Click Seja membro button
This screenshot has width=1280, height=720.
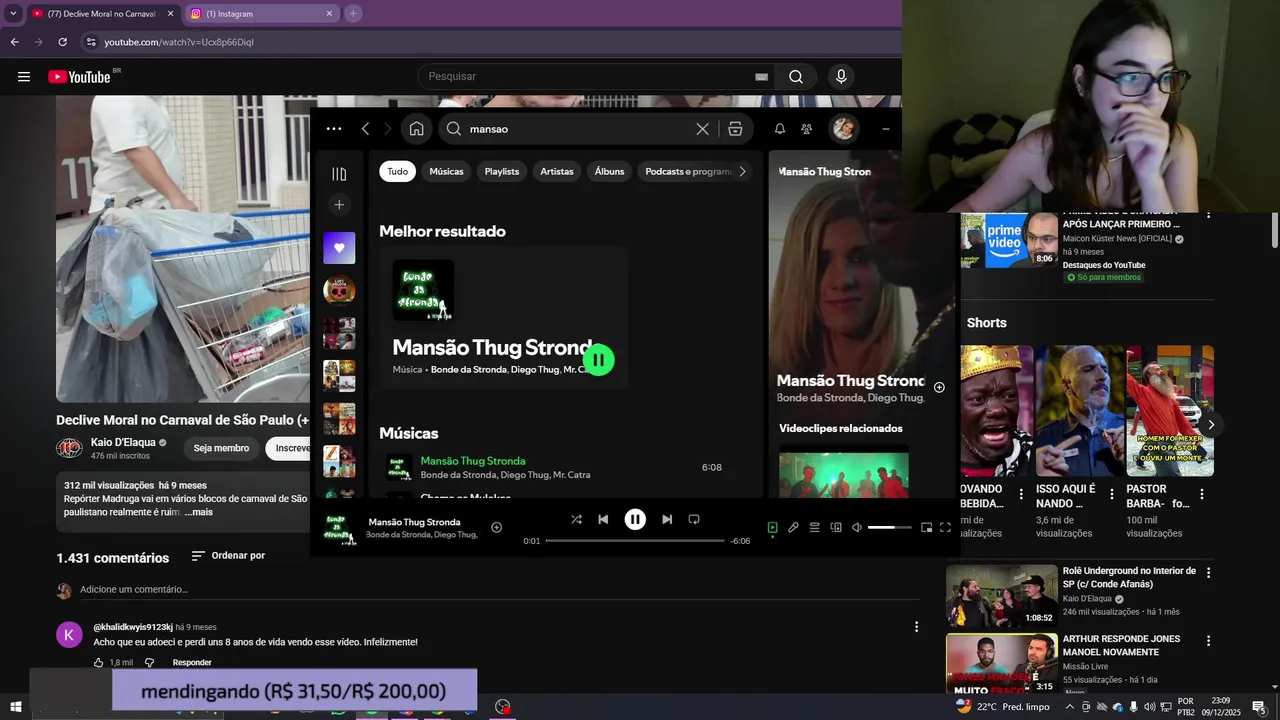click(221, 448)
